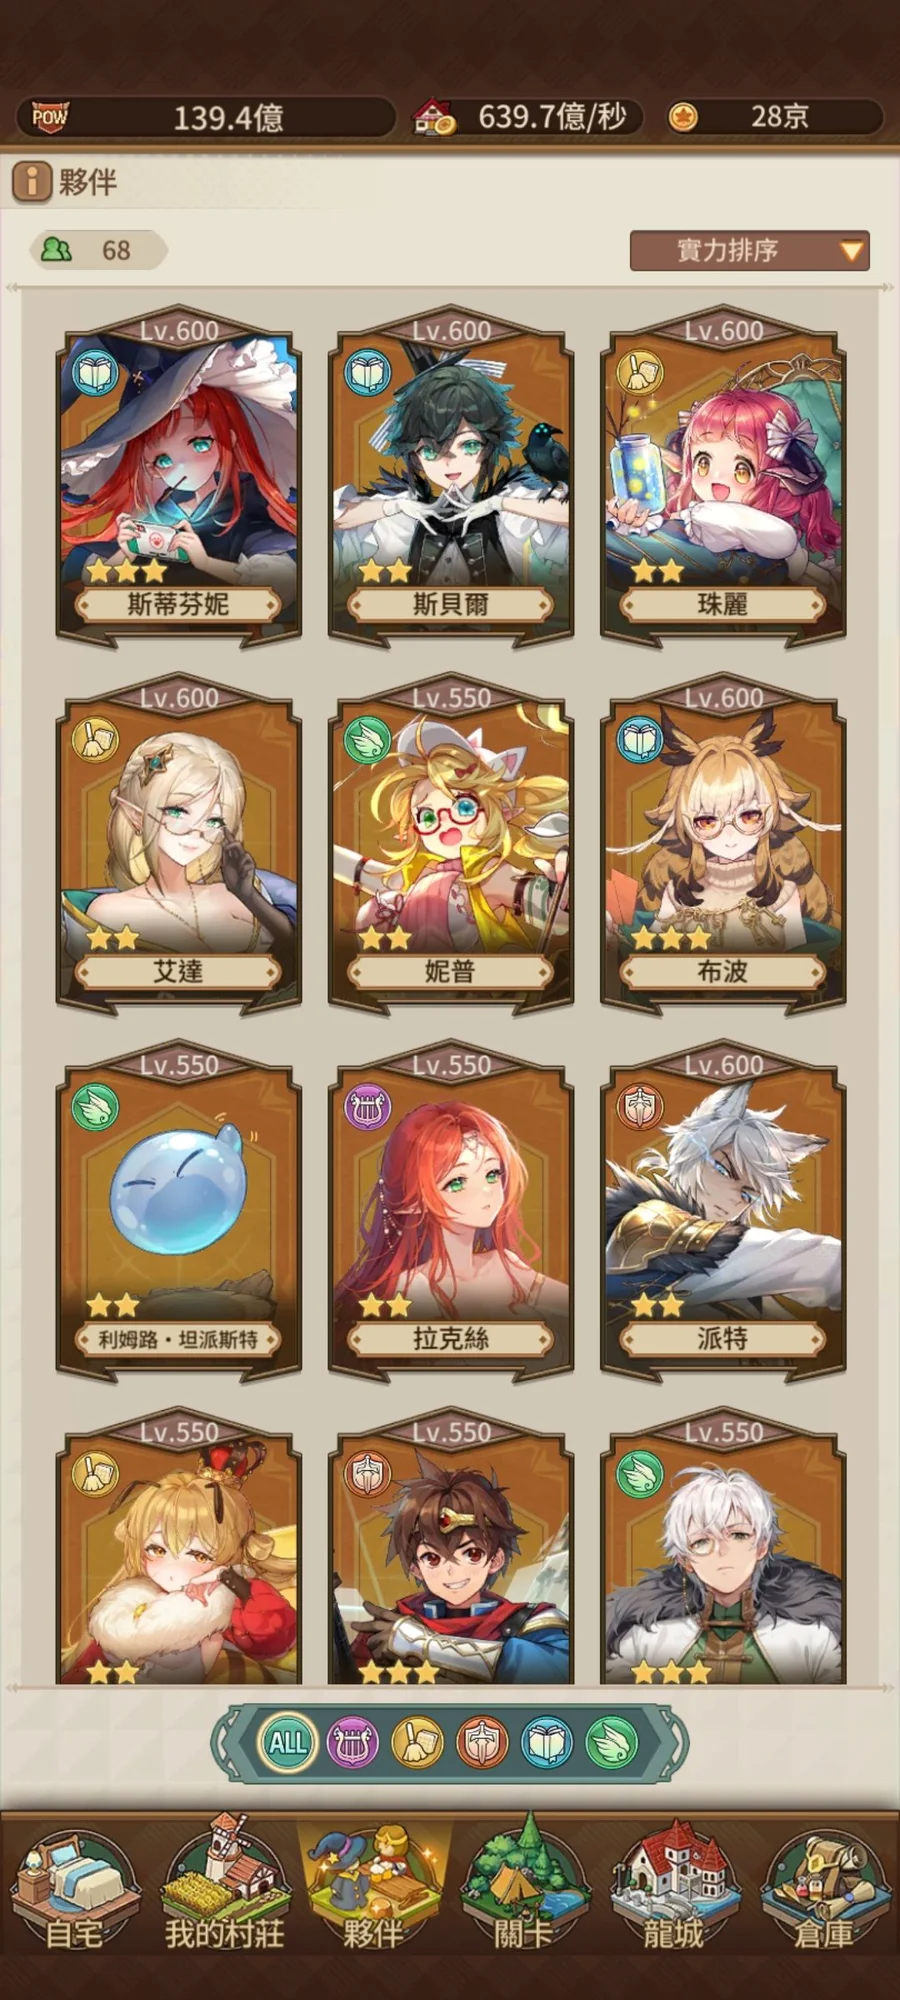Filter by blue book class icon

[548, 1744]
